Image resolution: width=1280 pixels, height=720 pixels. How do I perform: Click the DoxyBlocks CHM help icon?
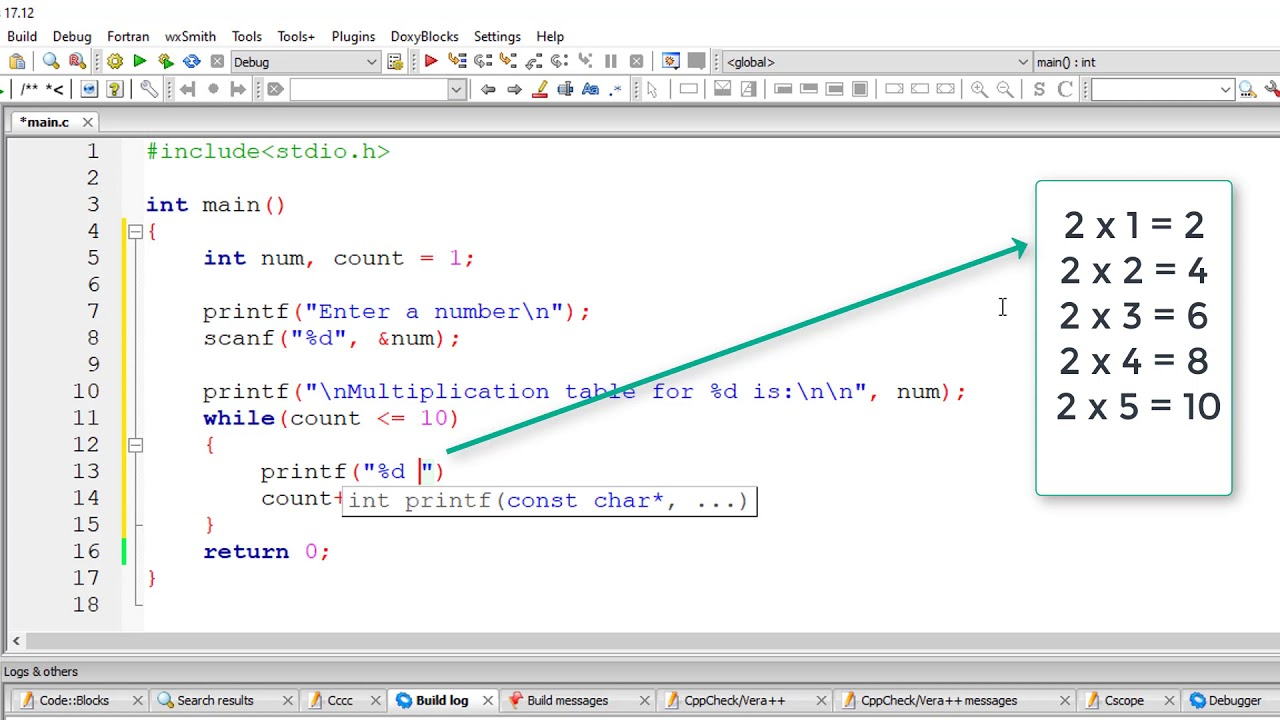(x=114, y=89)
